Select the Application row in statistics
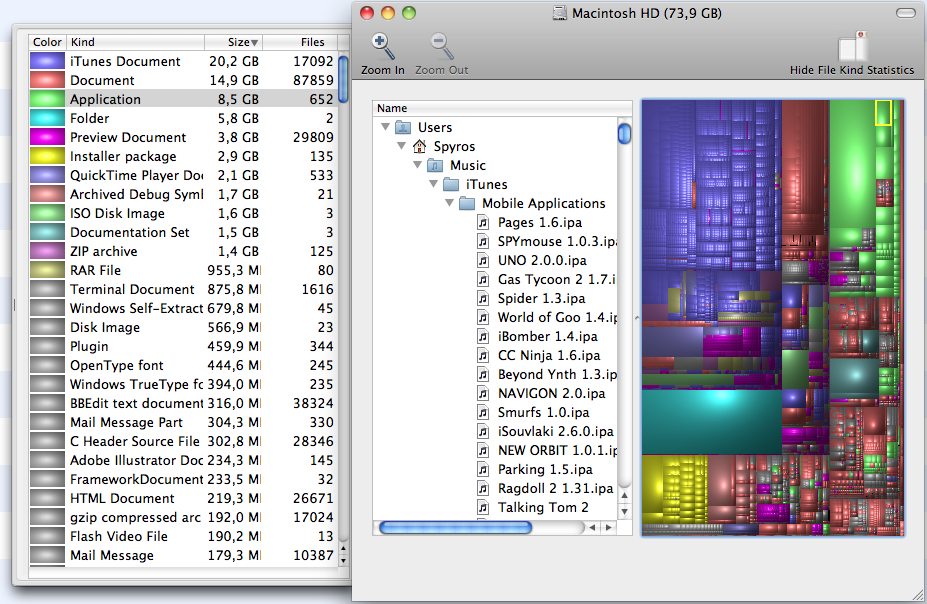Screen dimensions: 927x604 (x=183, y=99)
